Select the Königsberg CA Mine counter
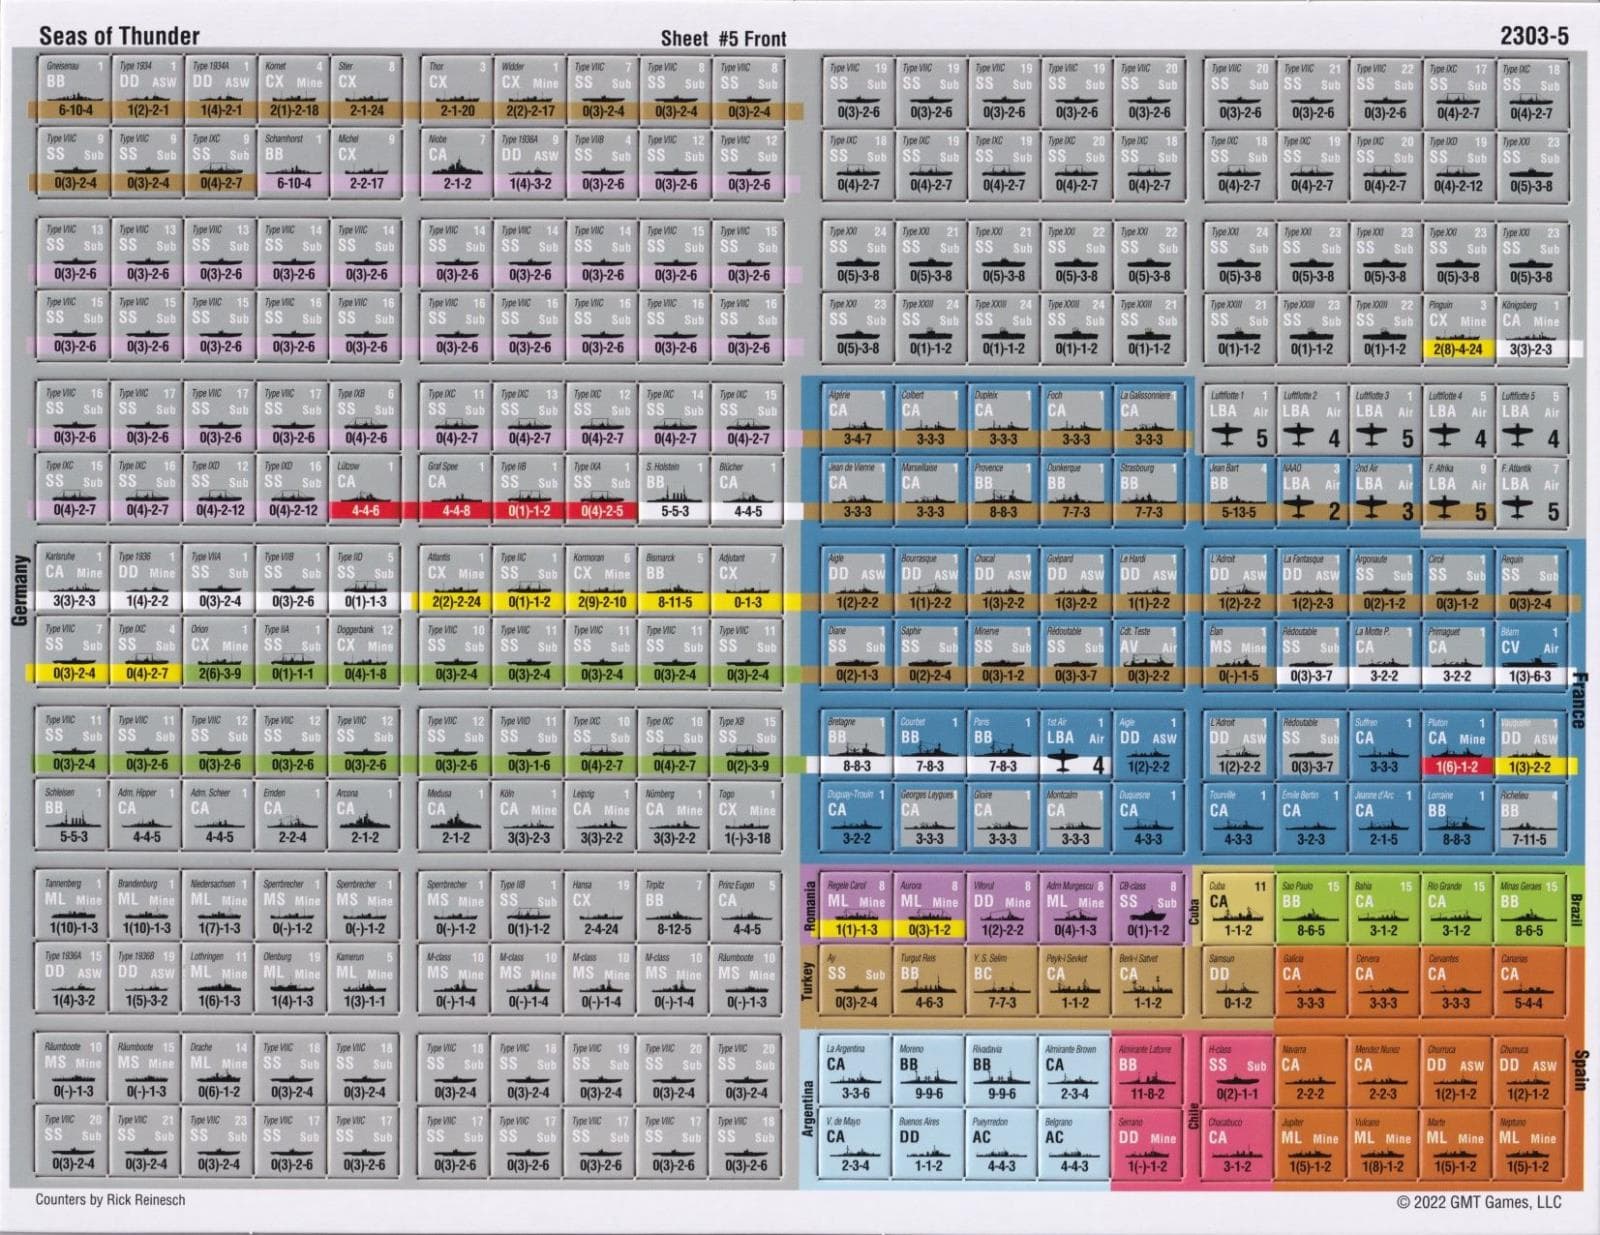1600x1235 pixels. click(x=1531, y=328)
